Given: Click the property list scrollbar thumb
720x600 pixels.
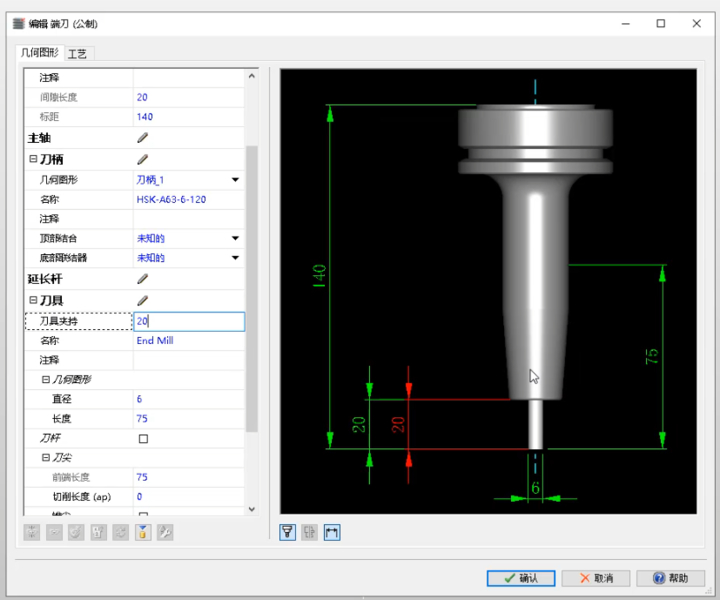Looking at the screenshot, I should 252,288.
